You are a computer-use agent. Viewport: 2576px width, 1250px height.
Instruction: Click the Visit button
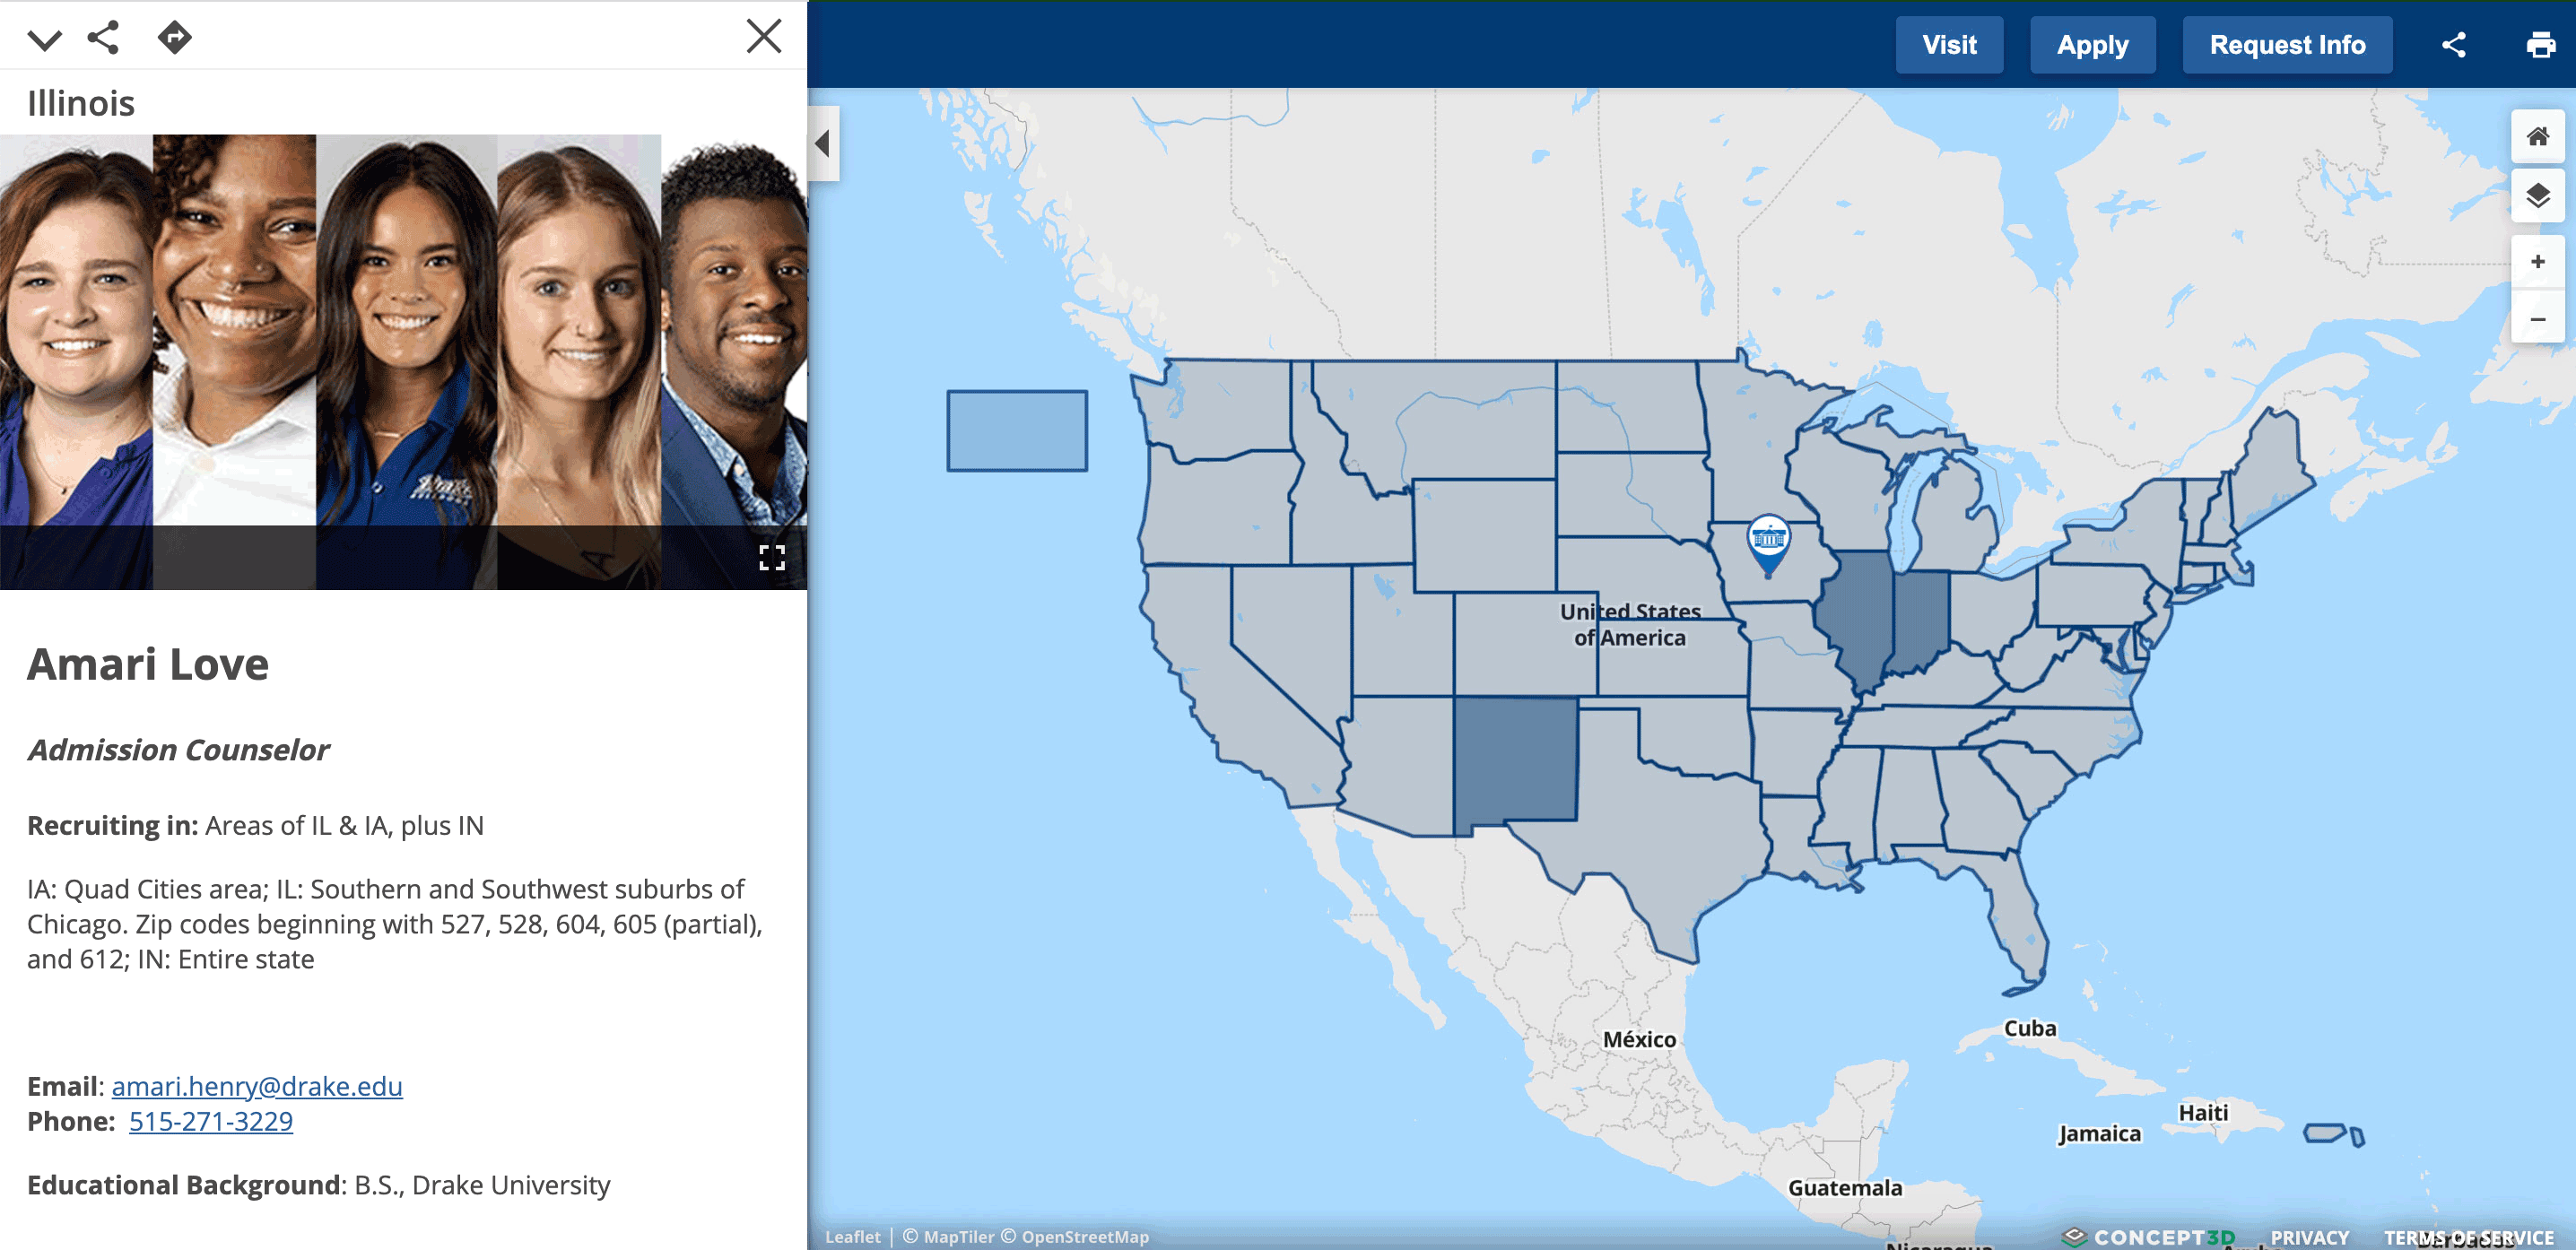(x=1948, y=45)
